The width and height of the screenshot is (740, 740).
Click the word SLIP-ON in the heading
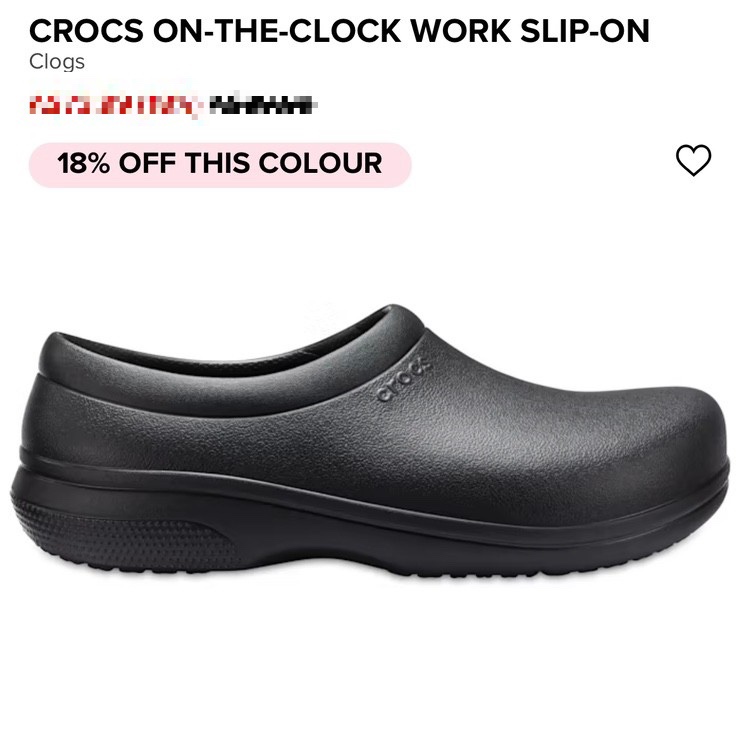(x=585, y=31)
